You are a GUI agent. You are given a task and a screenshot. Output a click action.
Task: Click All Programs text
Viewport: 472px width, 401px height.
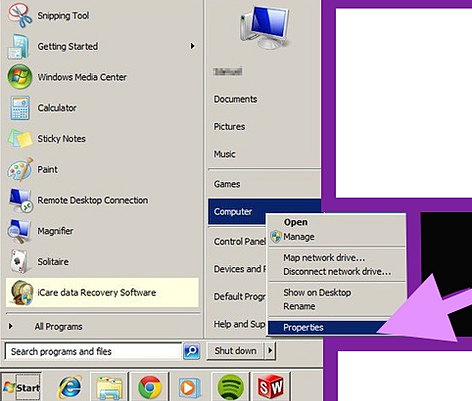pyautogui.click(x=58, y=327)
